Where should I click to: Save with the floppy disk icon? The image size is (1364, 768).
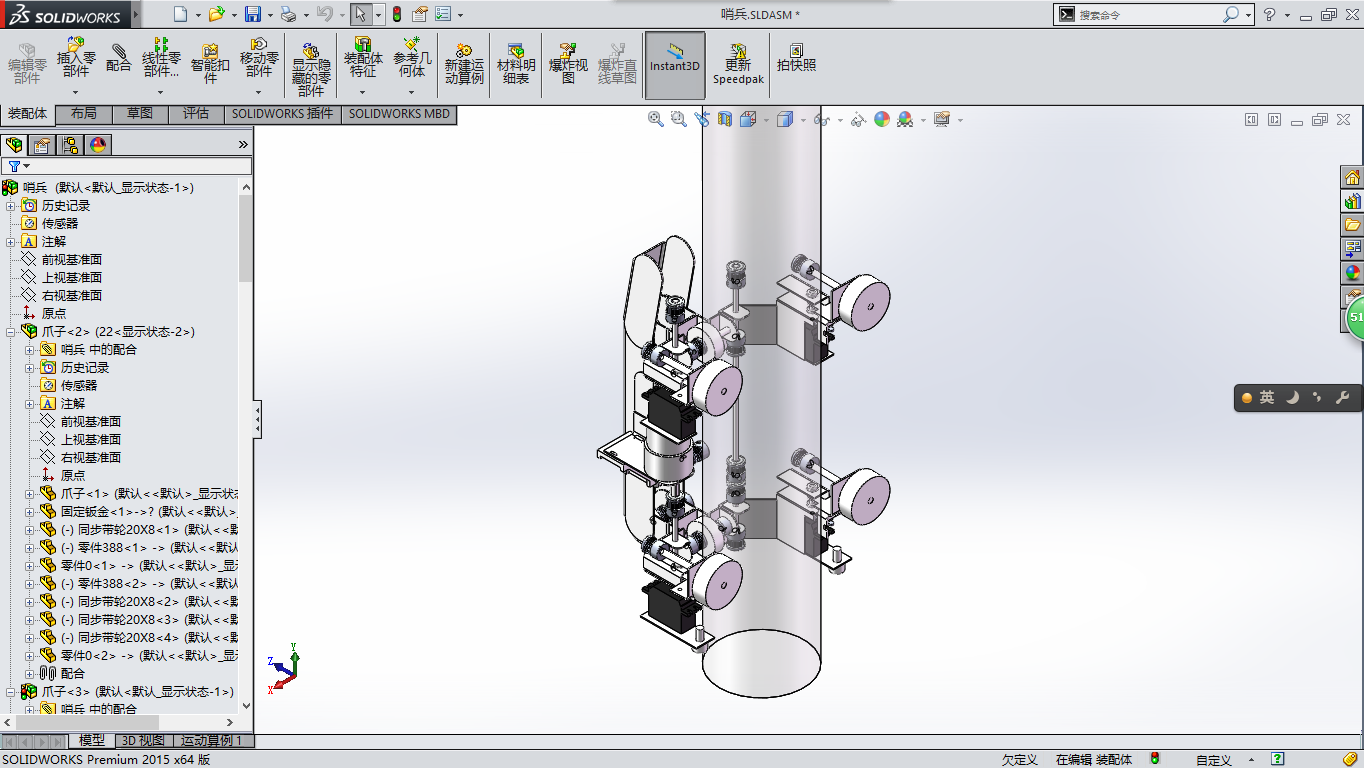pyautogui.click(x=253, y=14)
